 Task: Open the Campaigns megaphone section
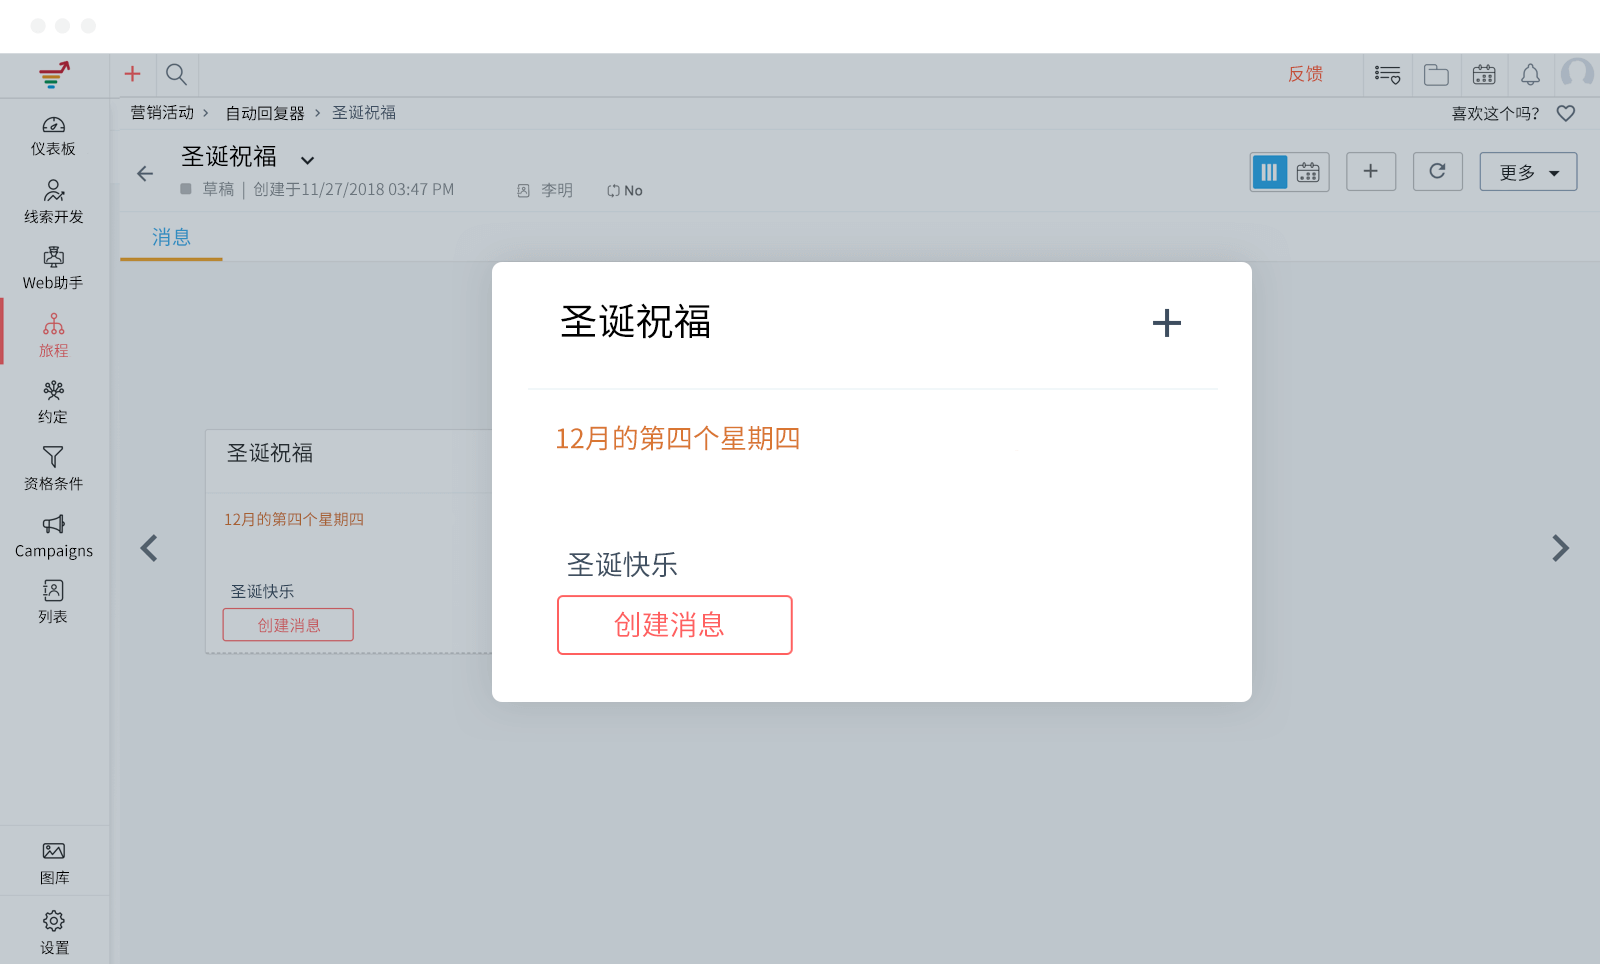point(53,536)
